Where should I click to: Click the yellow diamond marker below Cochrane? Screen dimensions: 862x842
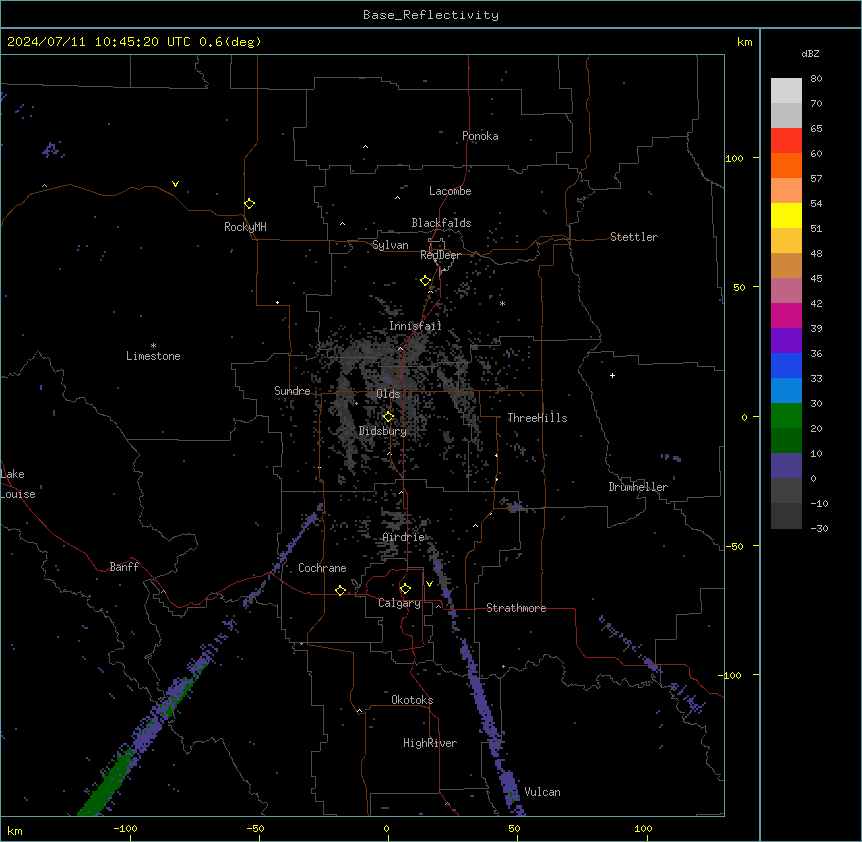340,590
